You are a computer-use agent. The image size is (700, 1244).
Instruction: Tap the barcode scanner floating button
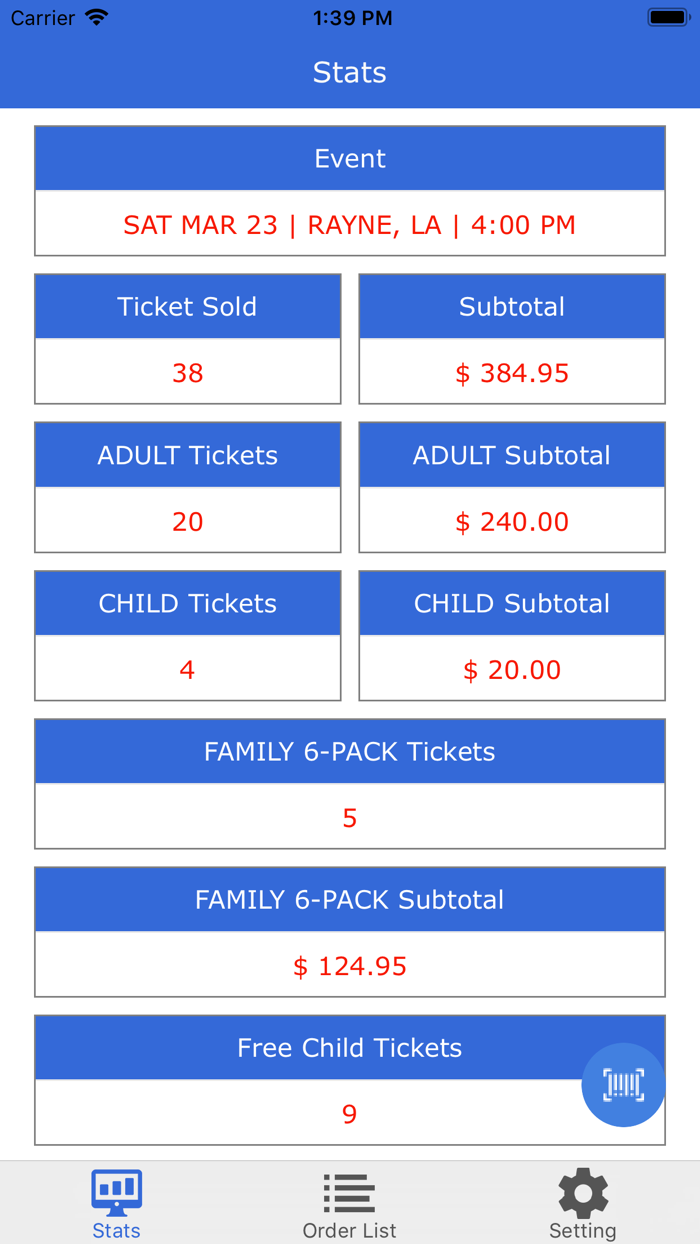click(622, 1085)
